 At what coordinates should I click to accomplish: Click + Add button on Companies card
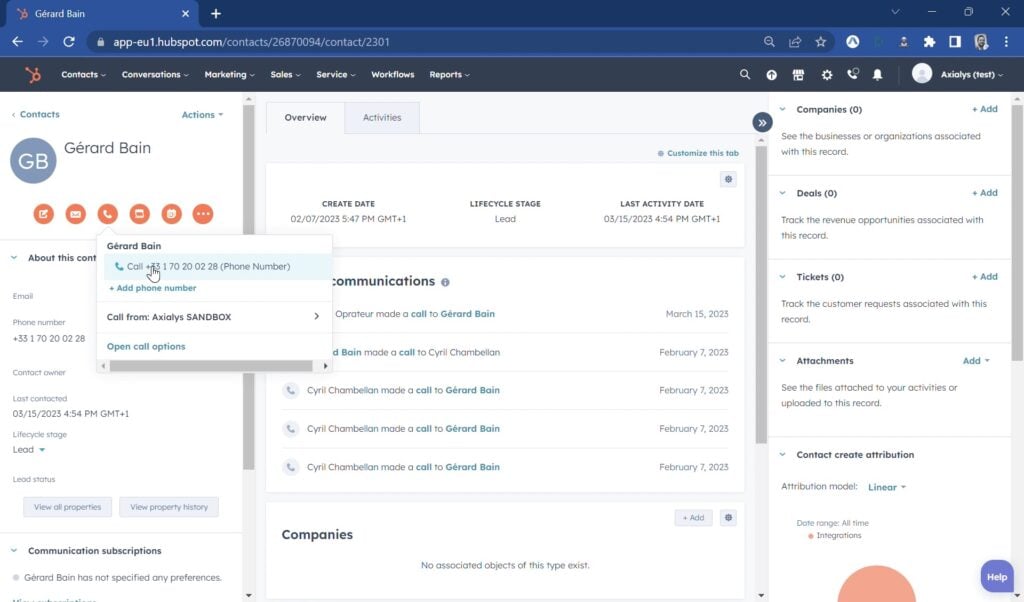pyautogui.click(x=693, y=518)
